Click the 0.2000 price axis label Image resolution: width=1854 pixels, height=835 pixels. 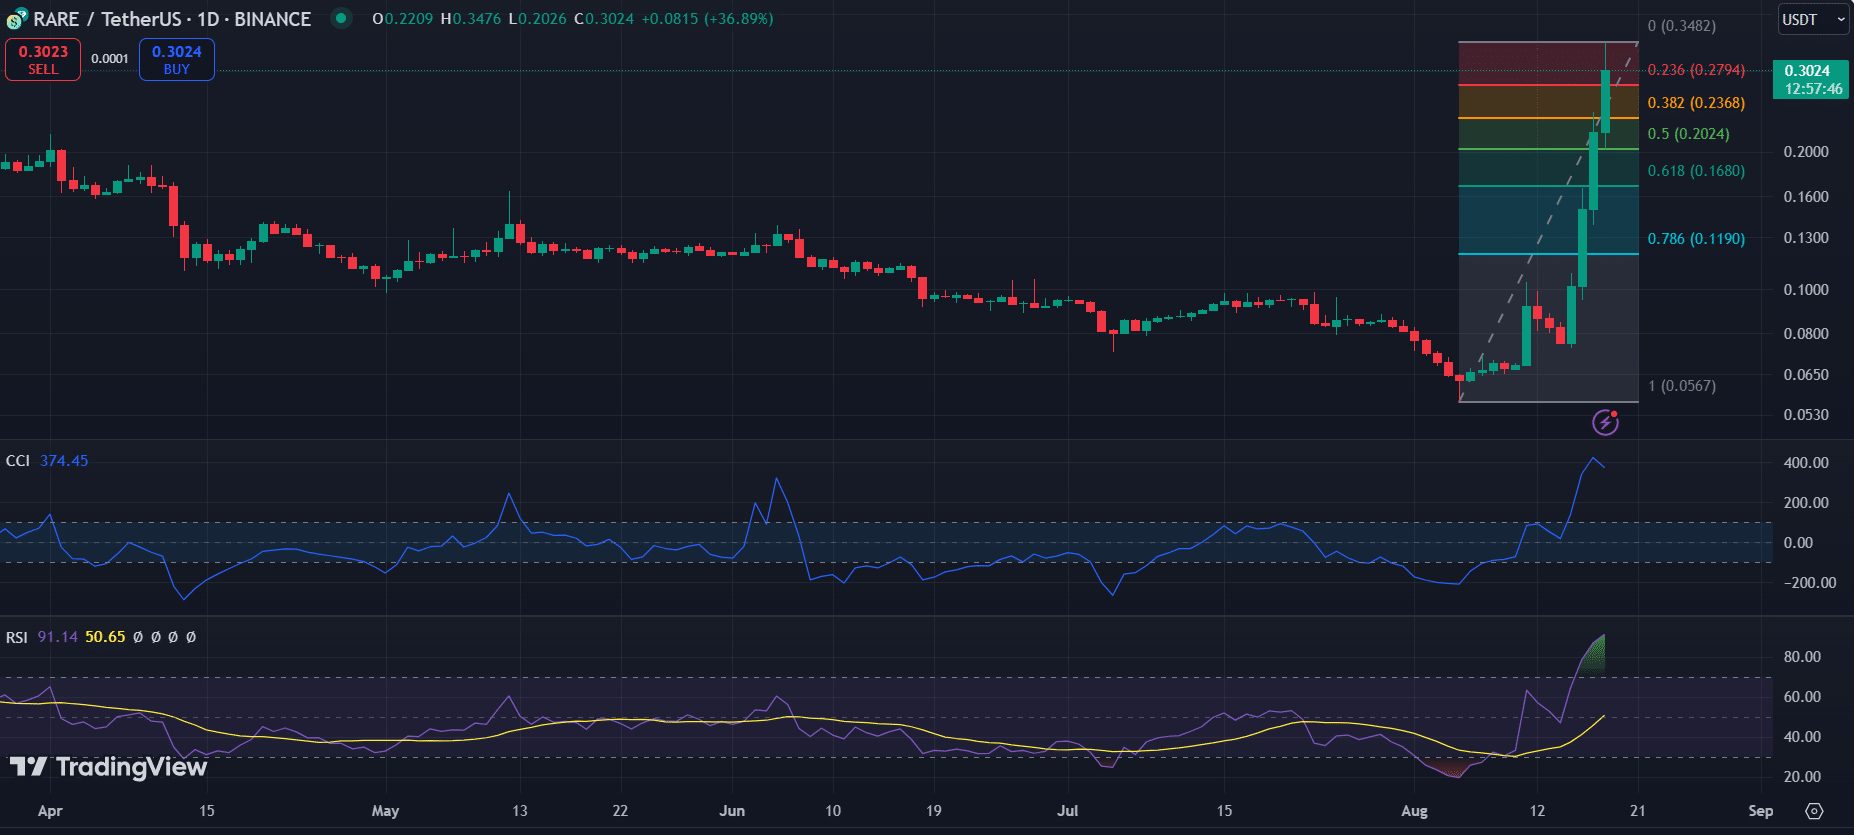click(x=1806, y=152)
